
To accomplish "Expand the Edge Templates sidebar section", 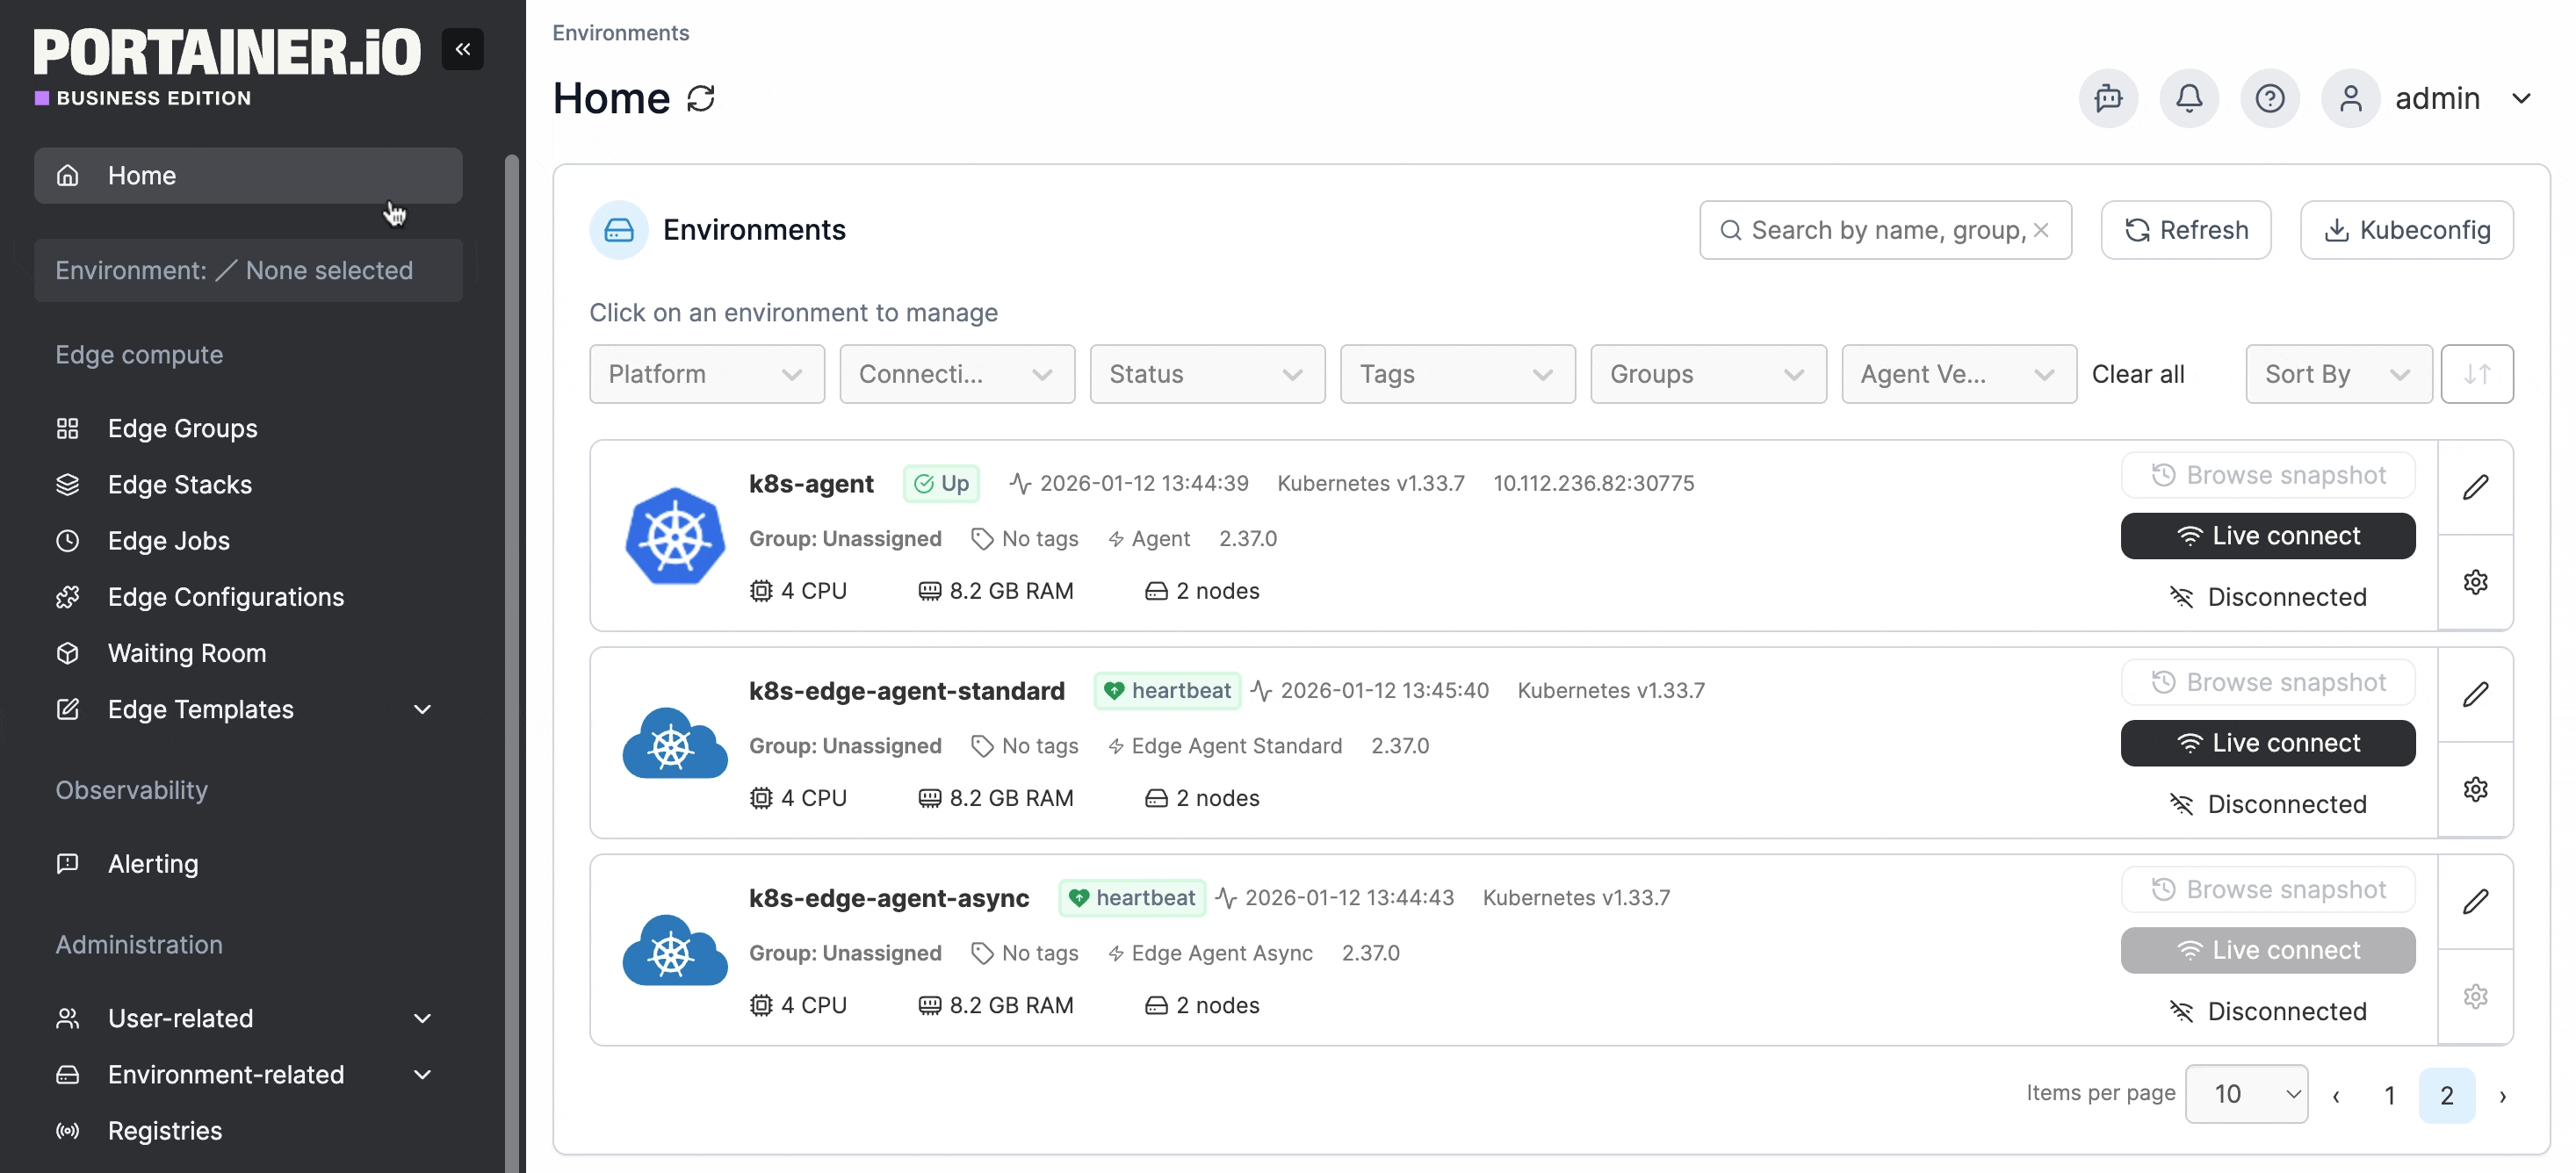I will [x=422, y=709].
